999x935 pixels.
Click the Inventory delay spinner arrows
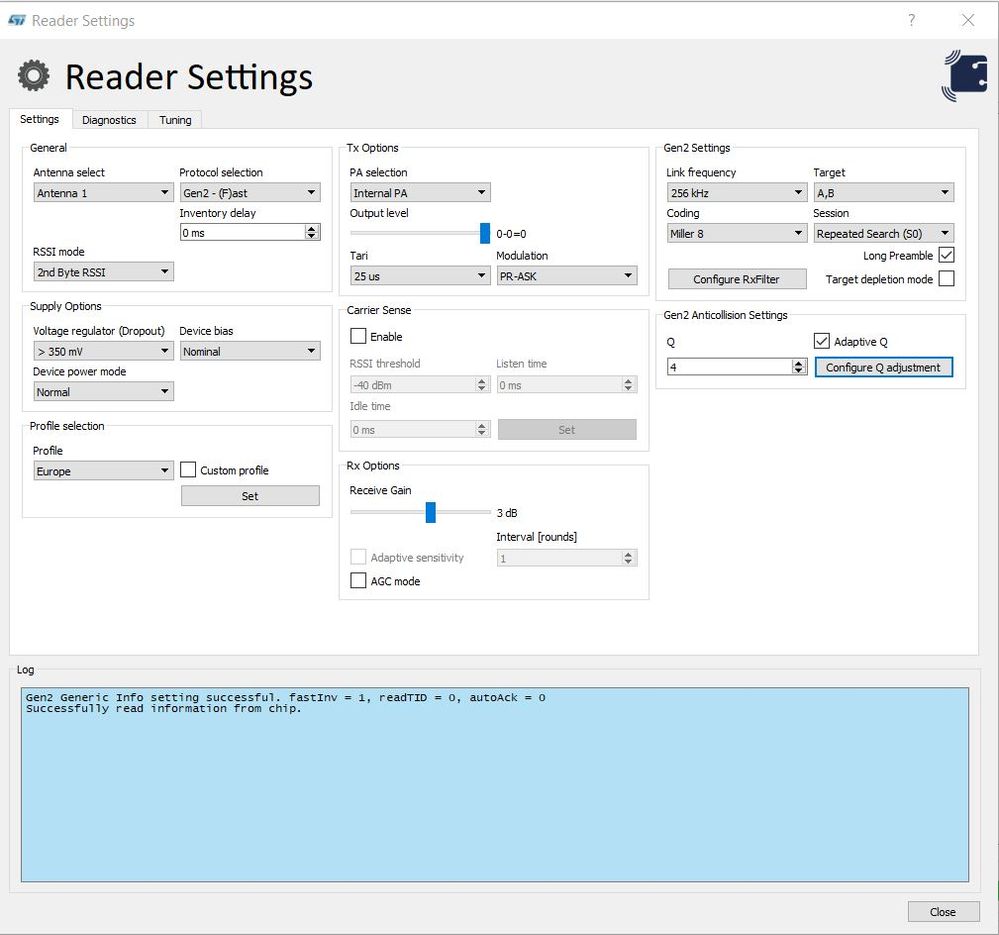(312, 232)
